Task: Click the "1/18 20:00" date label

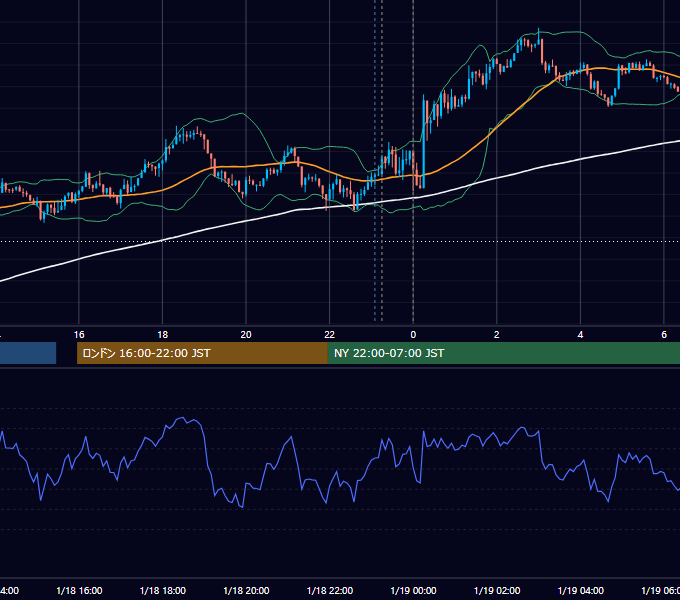Action: click(x=246, y=590)
